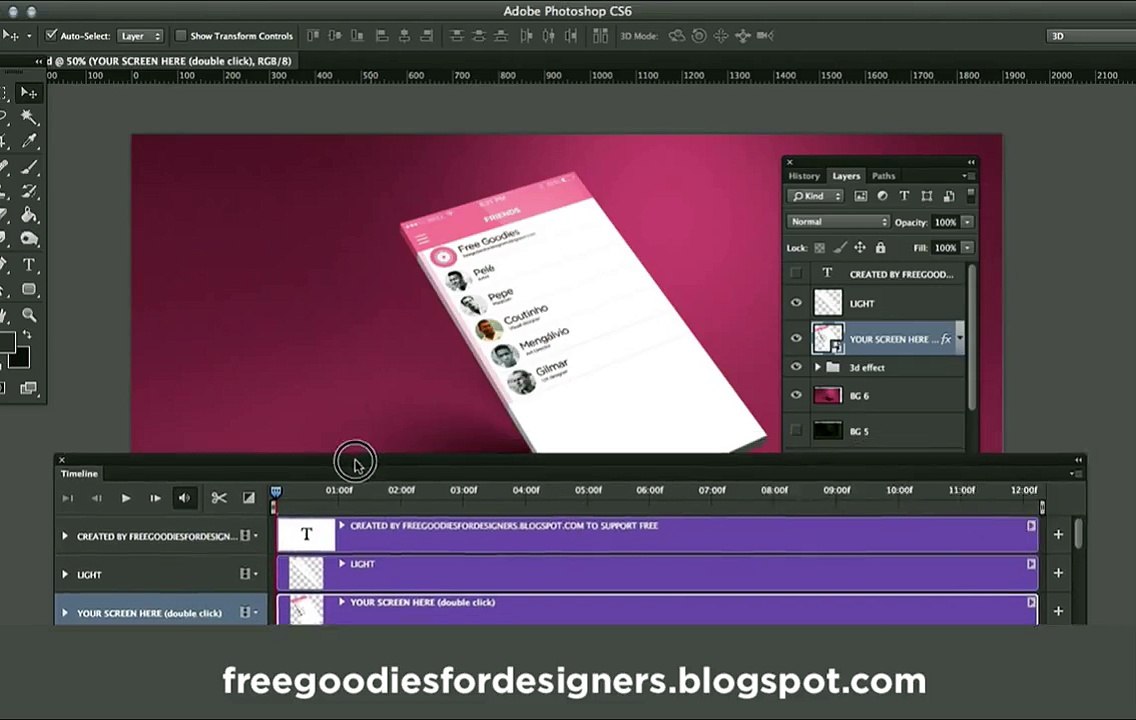This screenshot has height=720, width=1136.
Task: Split clip at playhead with the scissors icon
Action: (219, 498)
